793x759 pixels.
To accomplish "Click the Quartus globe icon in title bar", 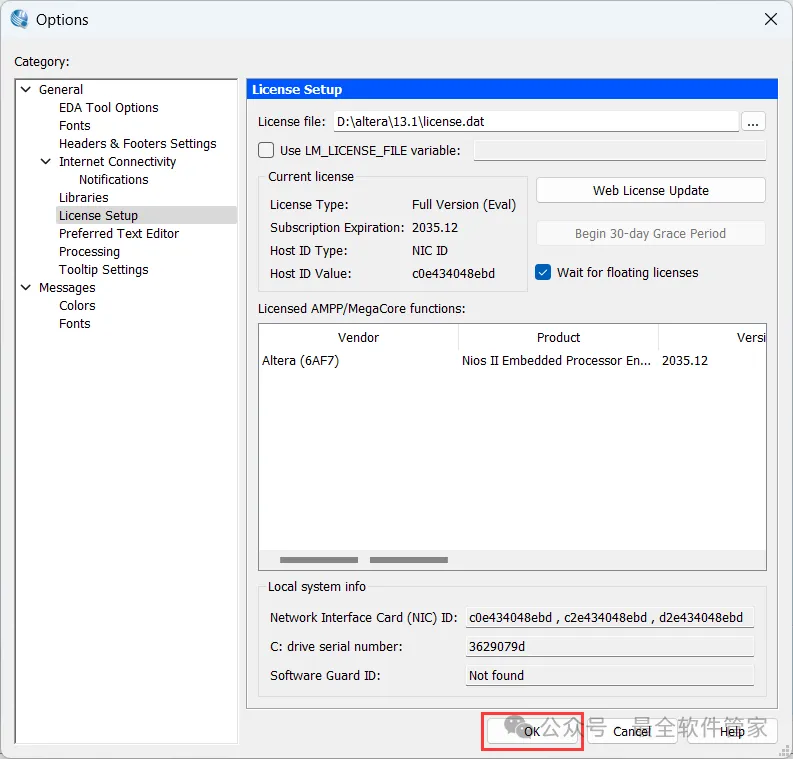I will pos(20,19).
